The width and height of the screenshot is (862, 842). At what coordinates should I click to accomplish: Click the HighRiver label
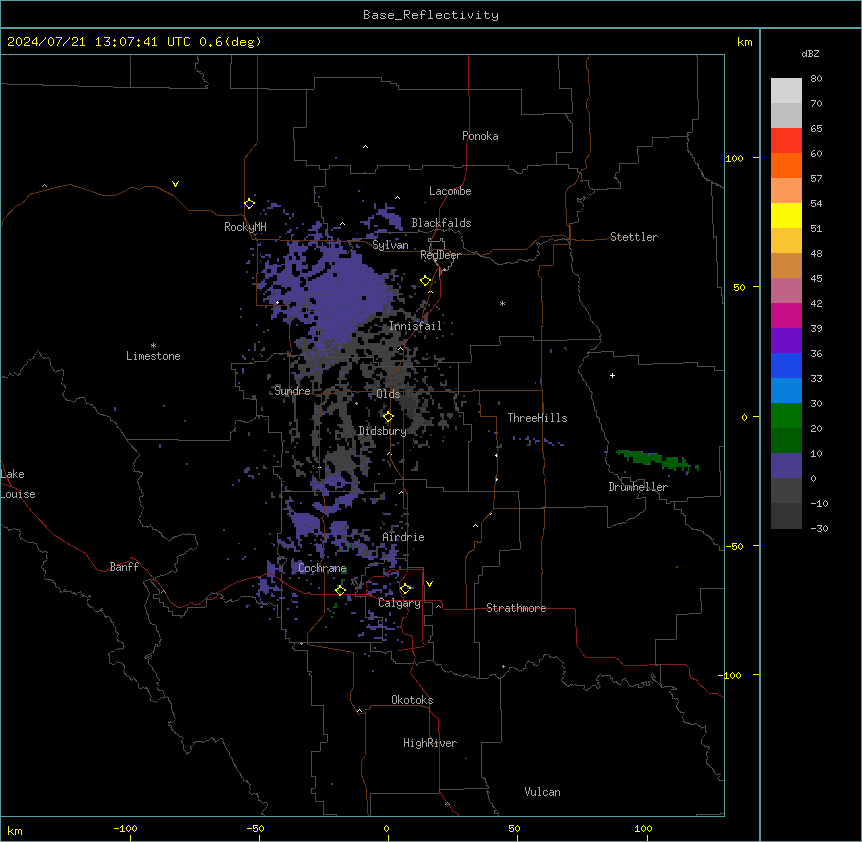[x=430, y=743]
